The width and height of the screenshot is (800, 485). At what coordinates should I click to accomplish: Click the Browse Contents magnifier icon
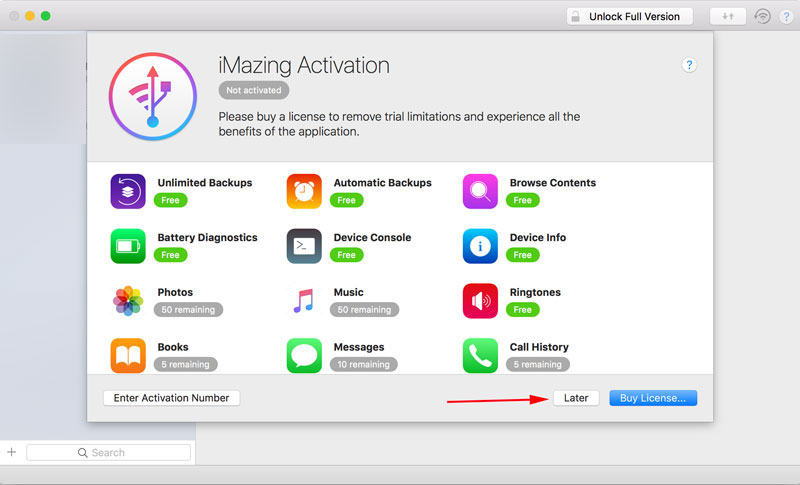coord(480,191)
